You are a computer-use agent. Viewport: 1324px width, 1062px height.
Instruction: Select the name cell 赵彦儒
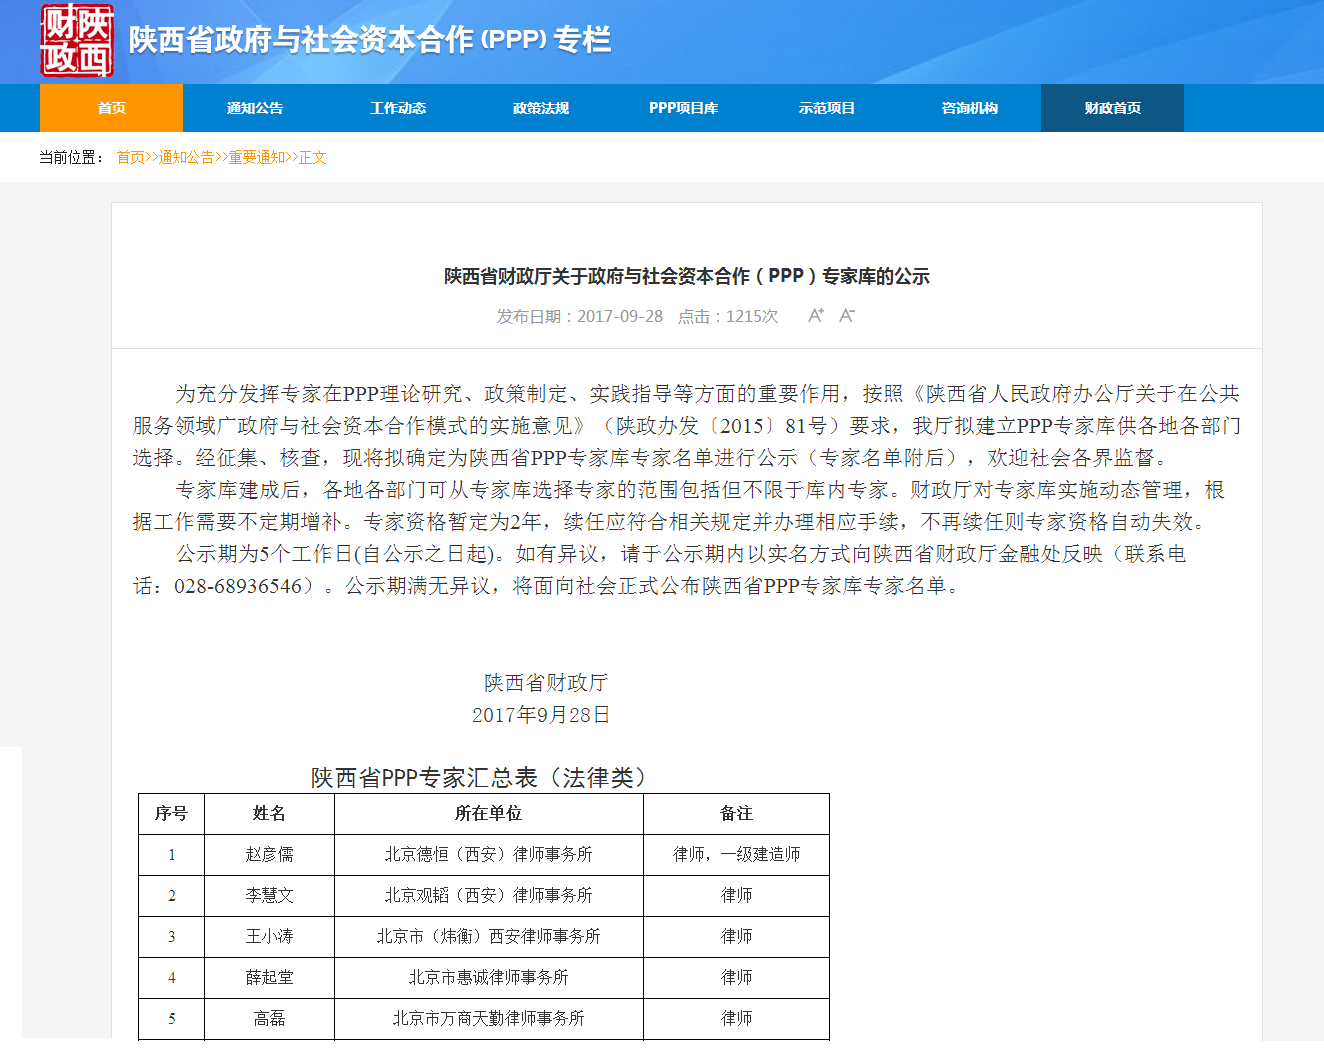point(269,855)
